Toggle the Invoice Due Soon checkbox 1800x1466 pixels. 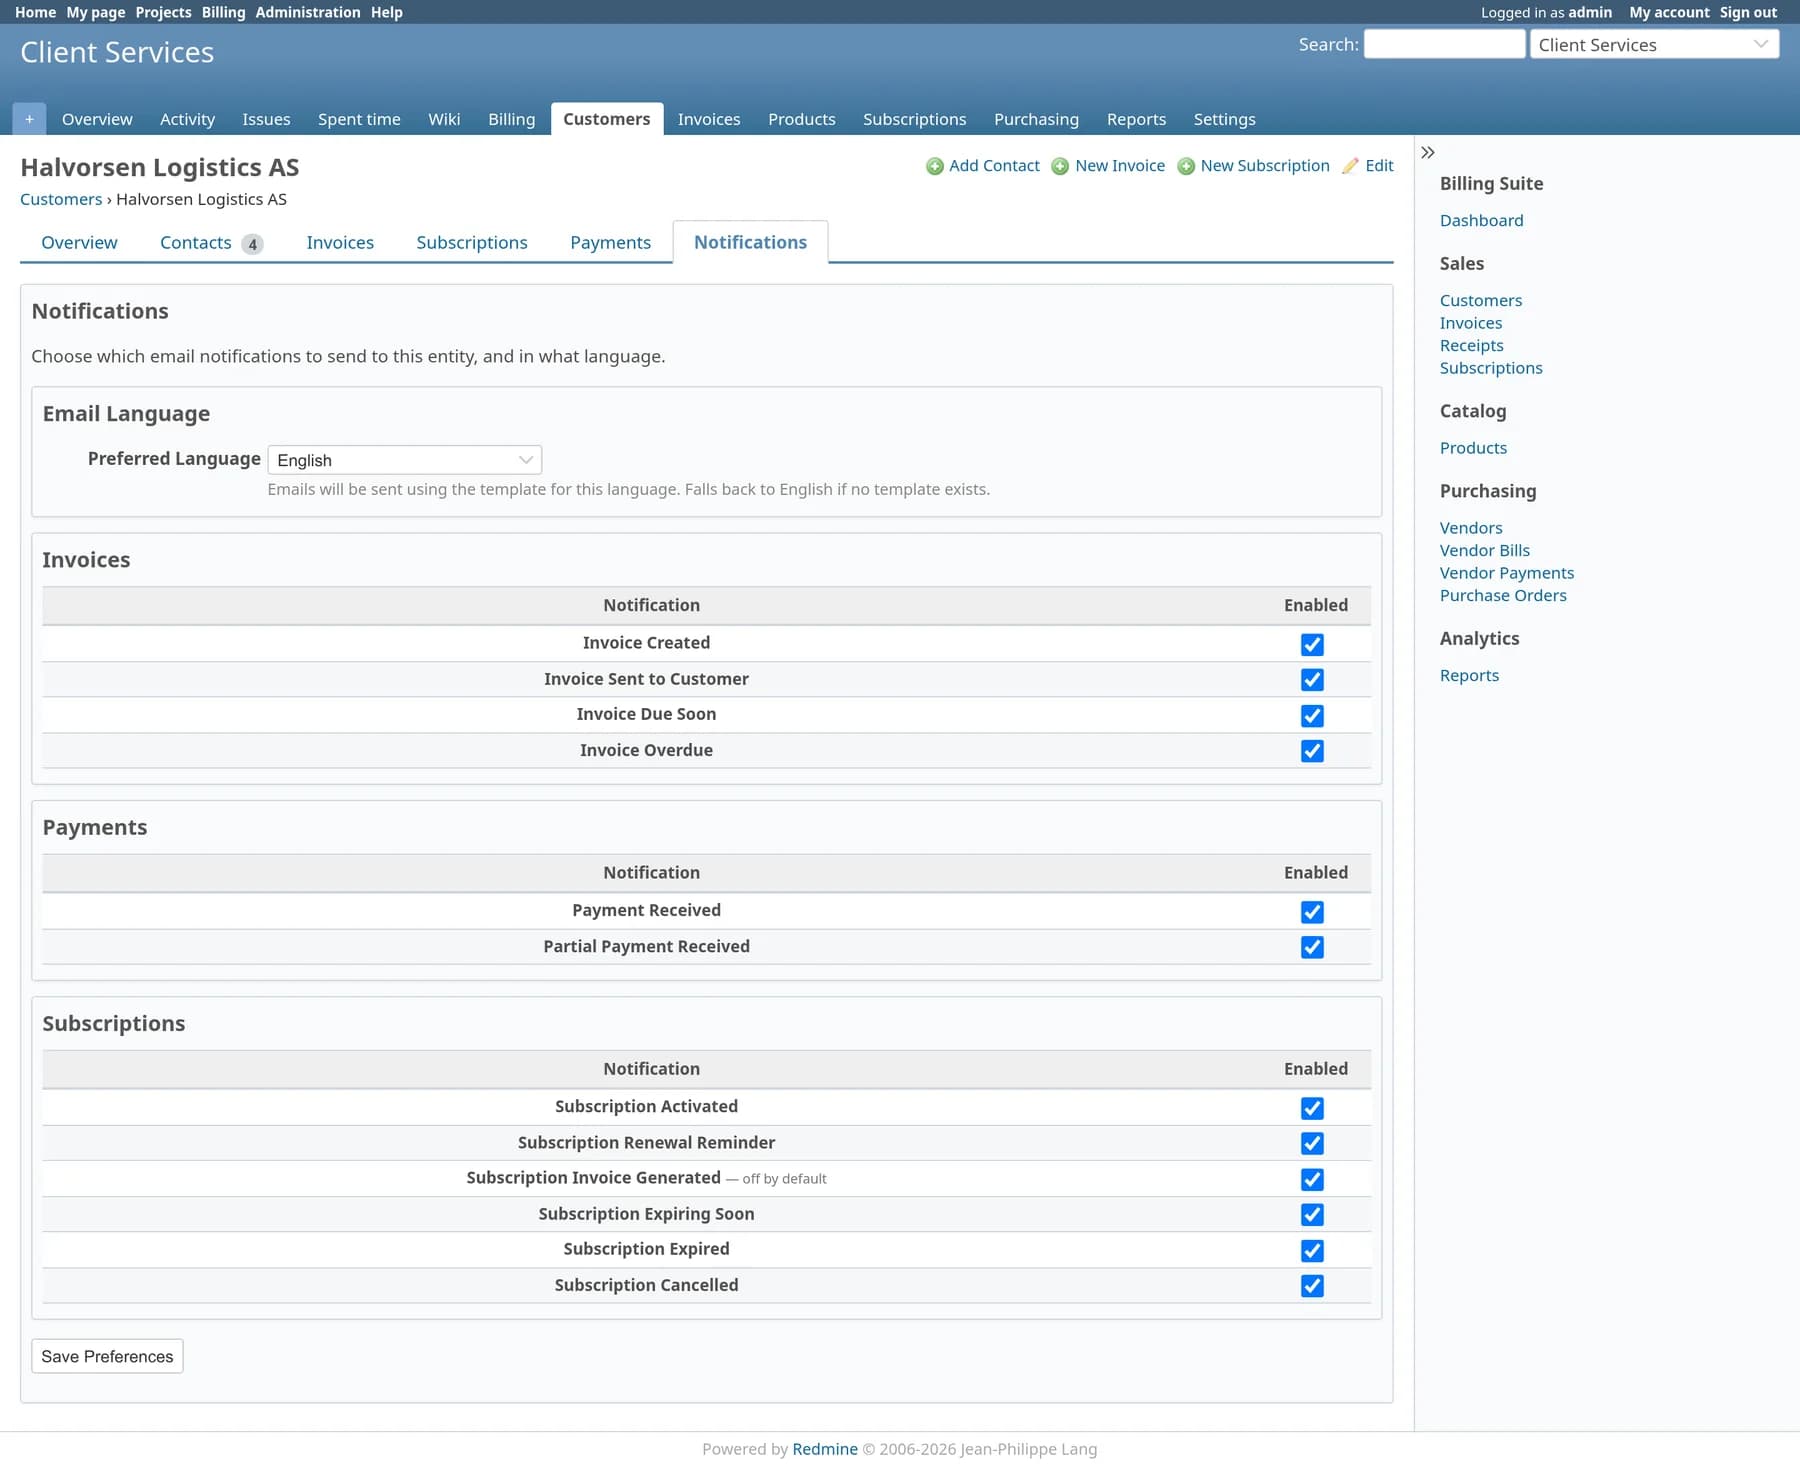tap(1312, 716)
